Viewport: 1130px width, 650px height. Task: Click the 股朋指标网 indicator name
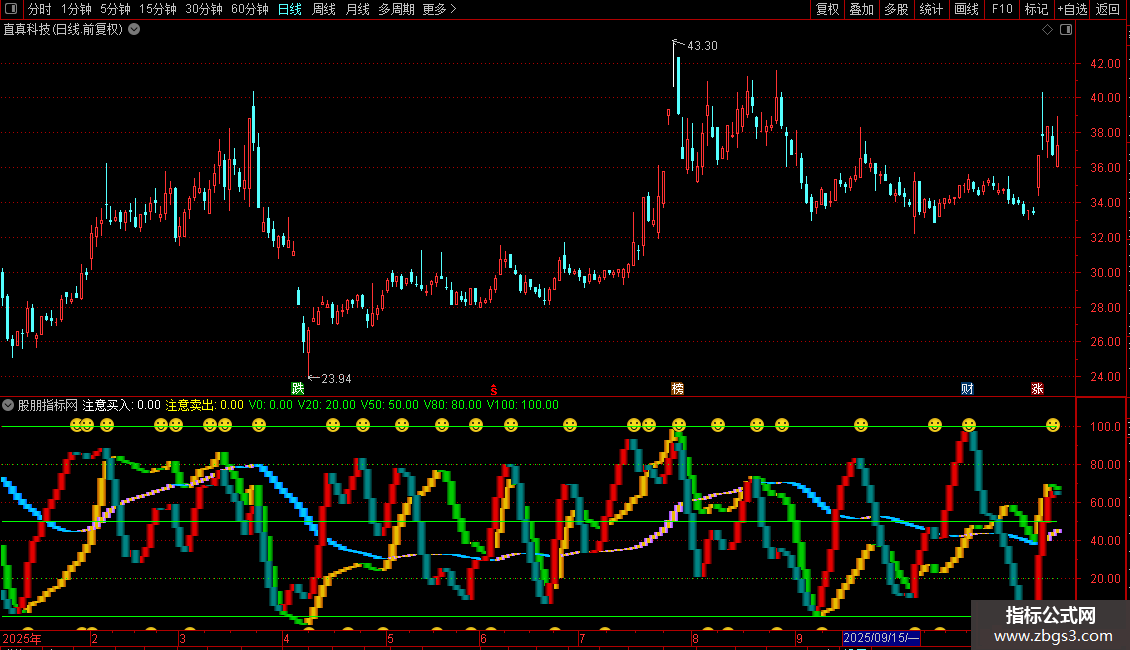(x=48, y=405)
